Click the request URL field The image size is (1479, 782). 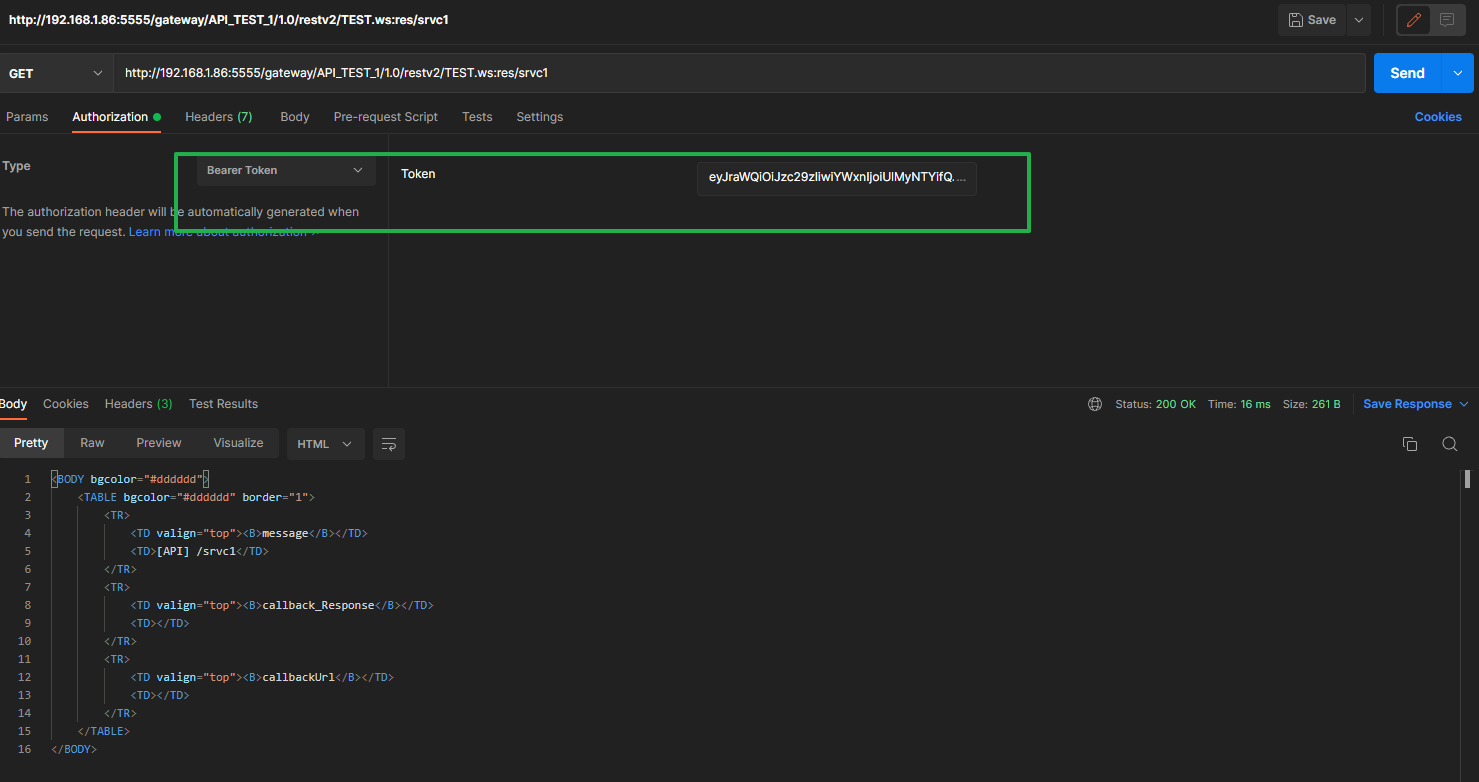coord(740,73)
